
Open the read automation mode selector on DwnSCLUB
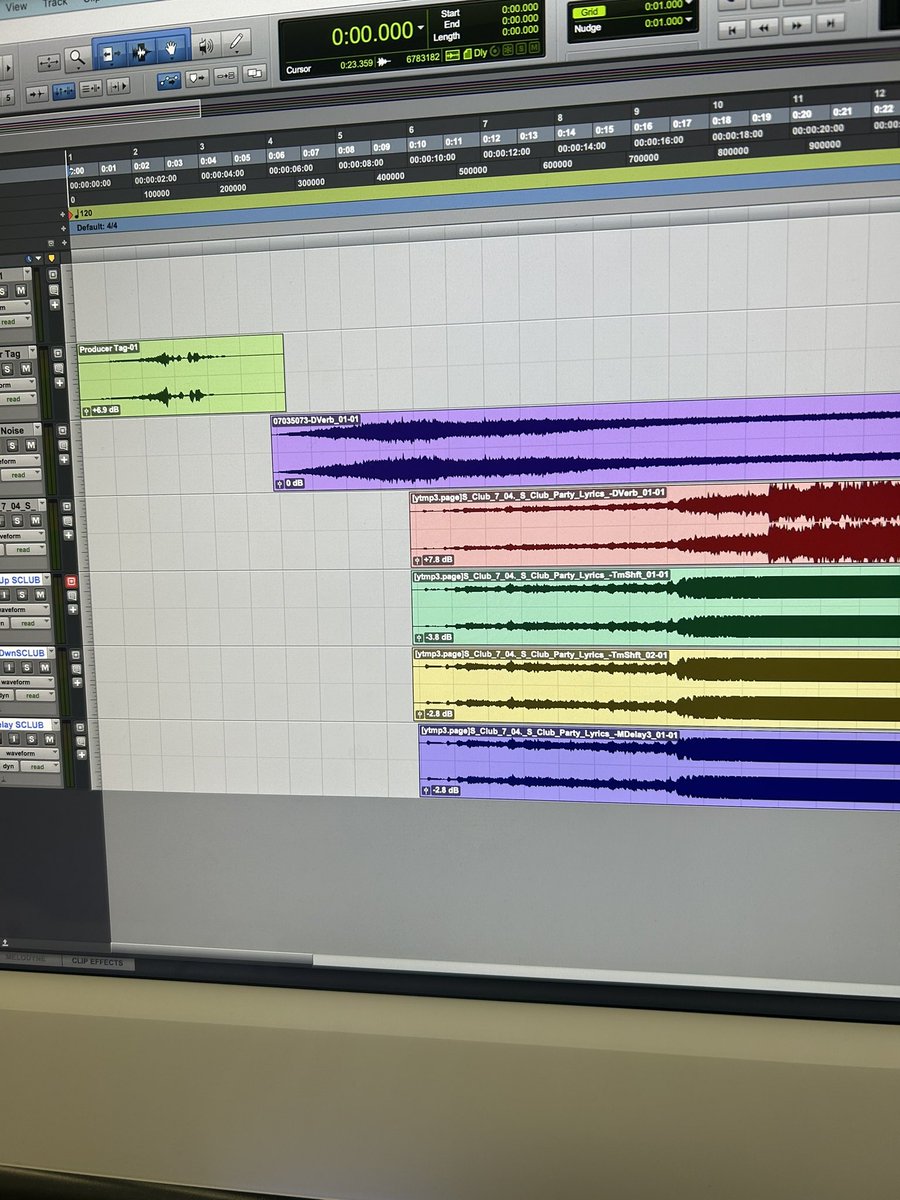click(36, 695)
